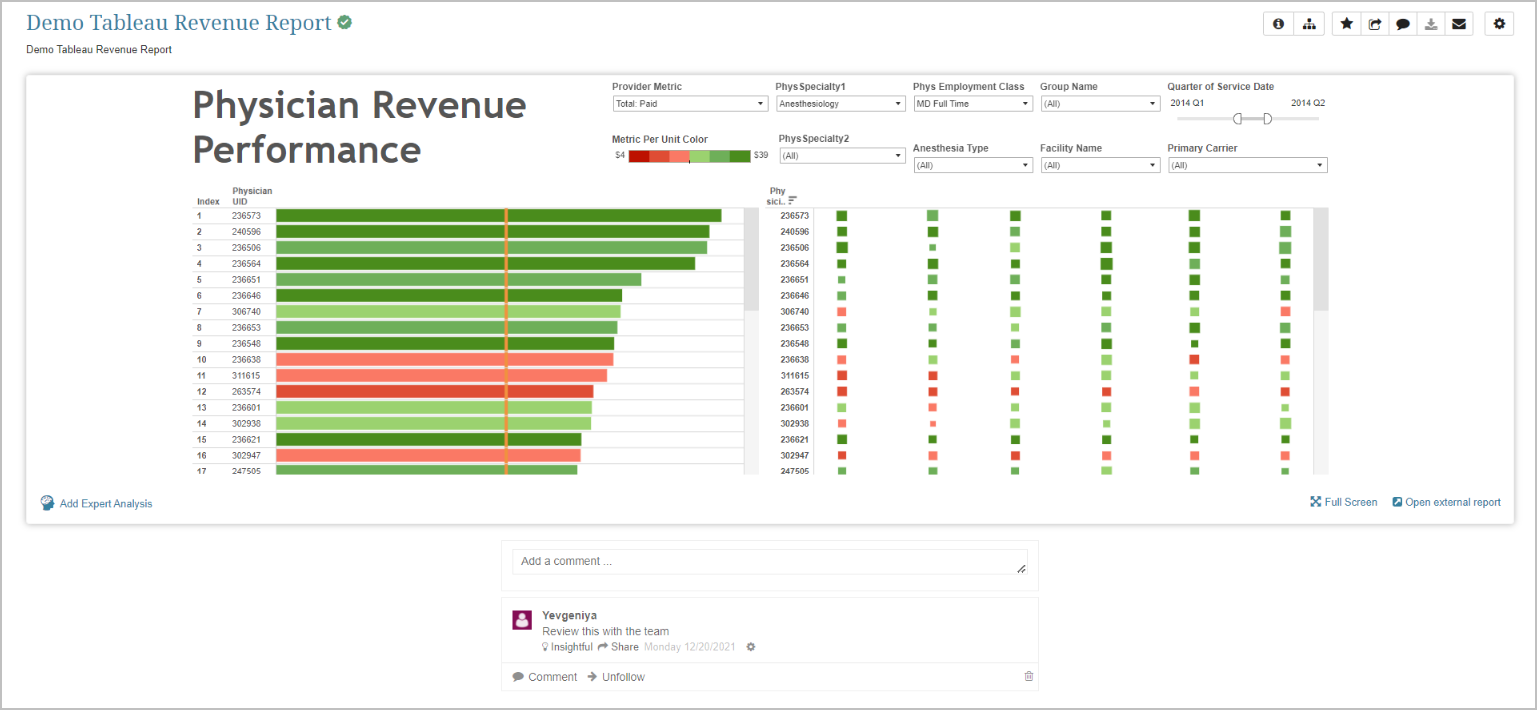
Task: Click the Full Screen link
Action: (1344, 502)
